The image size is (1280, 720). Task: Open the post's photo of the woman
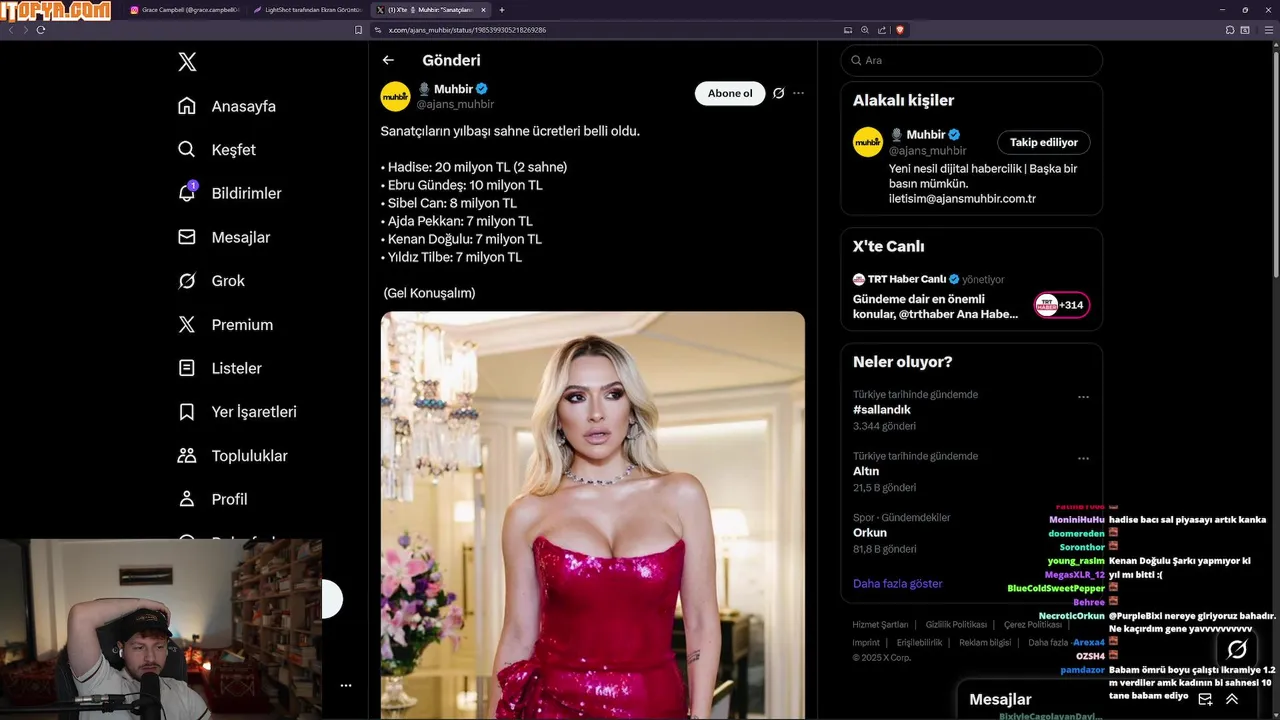pos(593,515)
